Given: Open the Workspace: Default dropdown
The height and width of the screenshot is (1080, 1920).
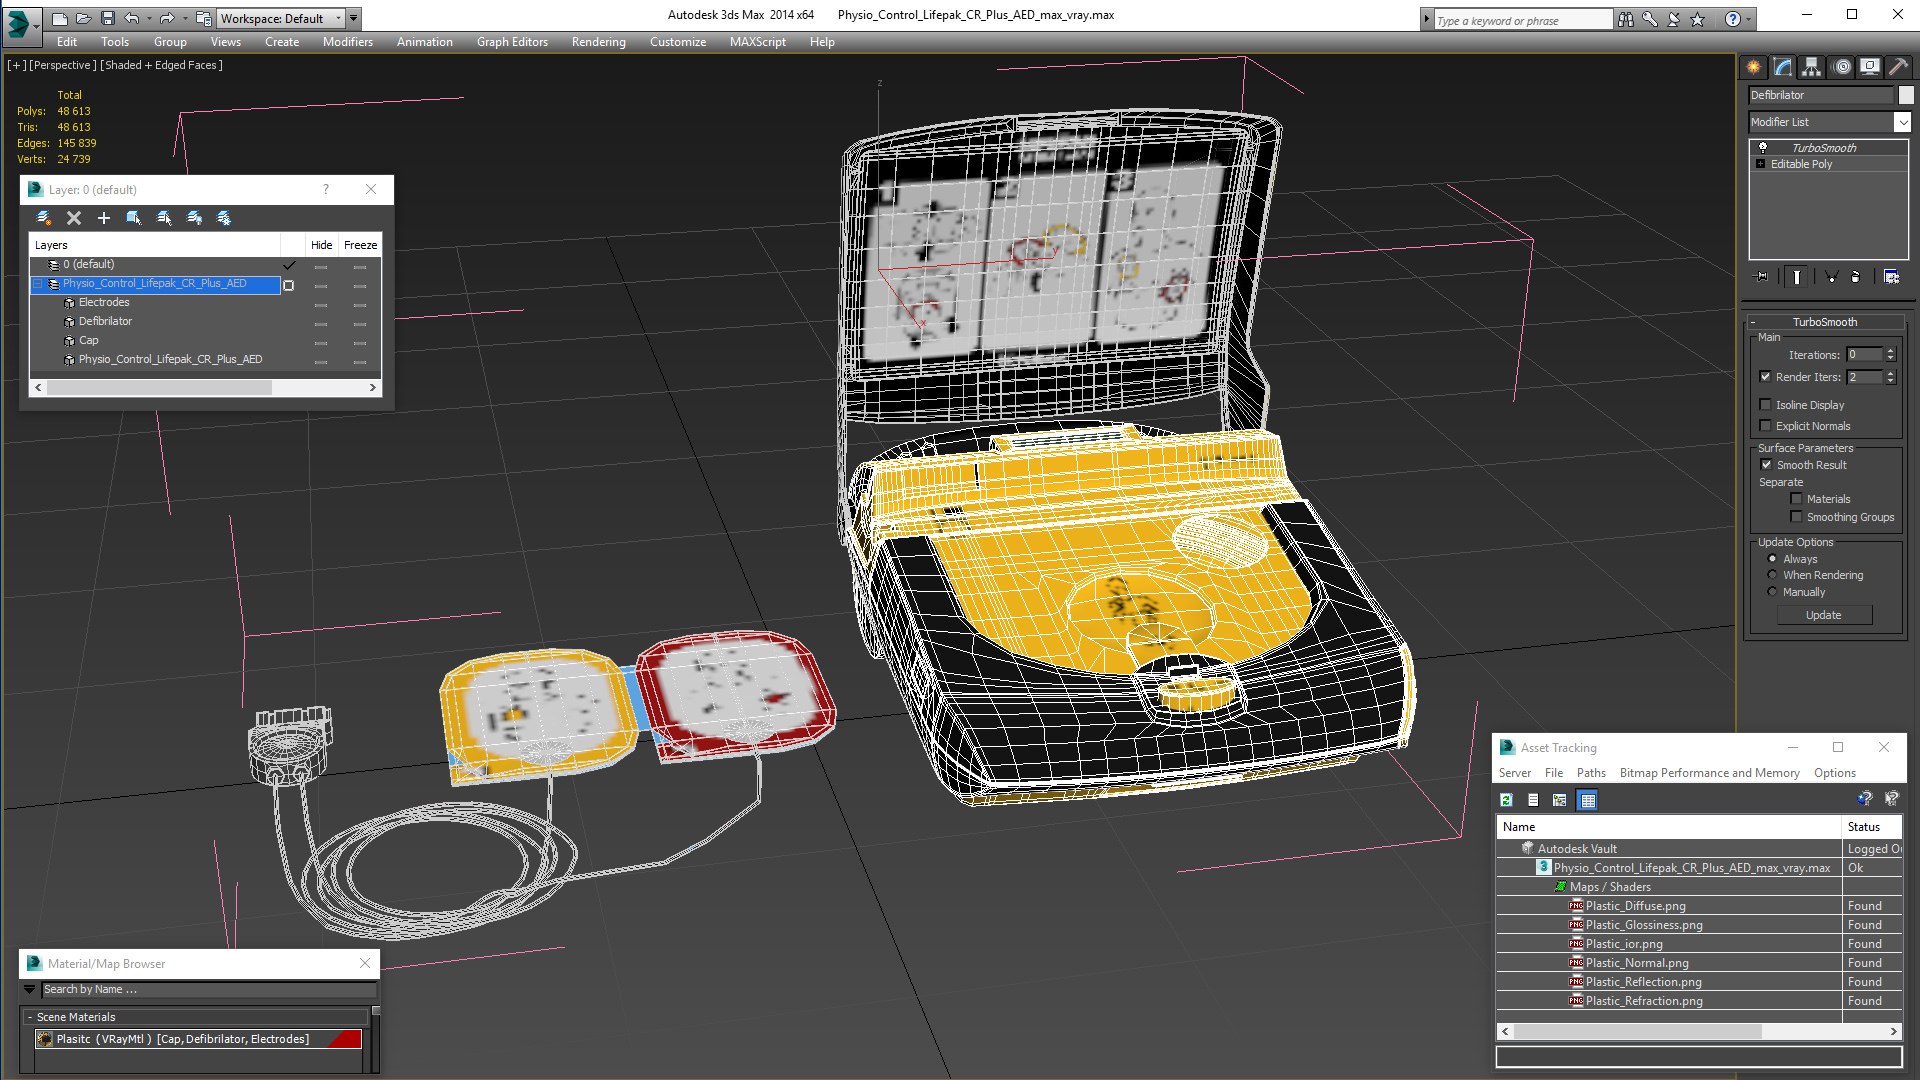Looking at the screenshot, I should pyautogui.click(x=279, y=18).
